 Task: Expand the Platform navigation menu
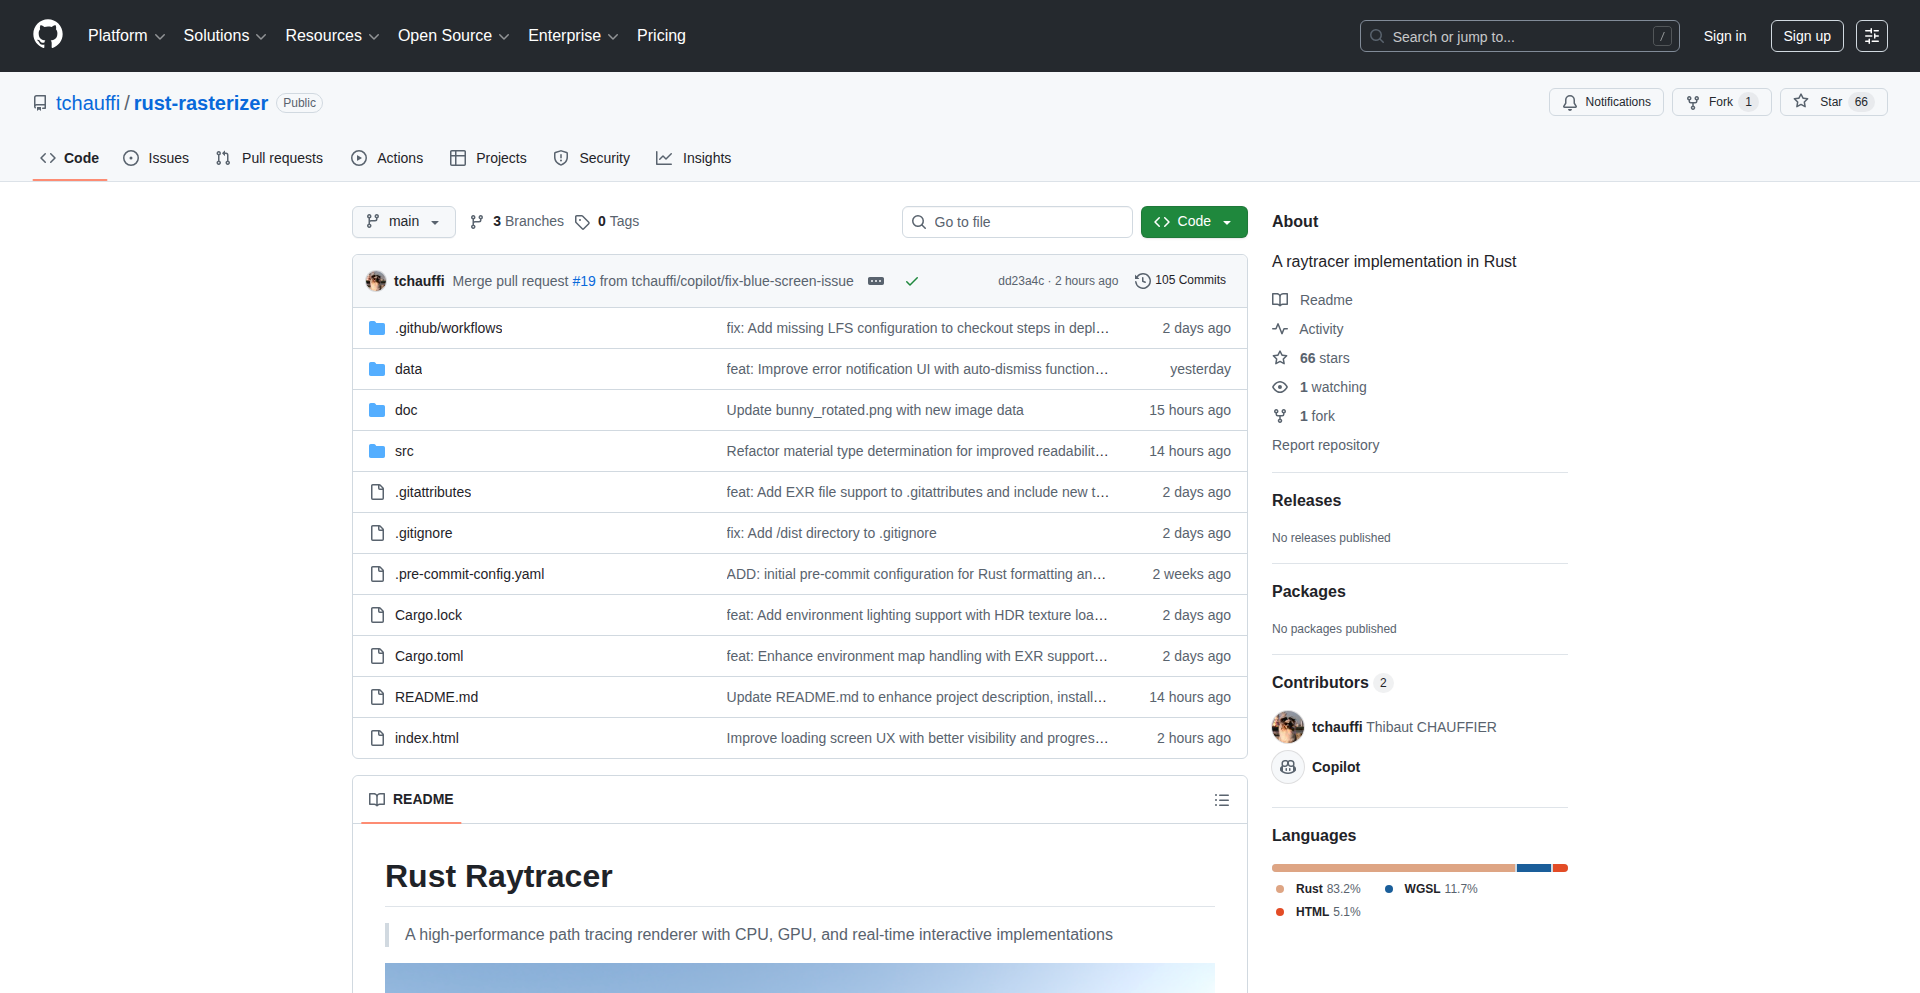pos(126,36)
